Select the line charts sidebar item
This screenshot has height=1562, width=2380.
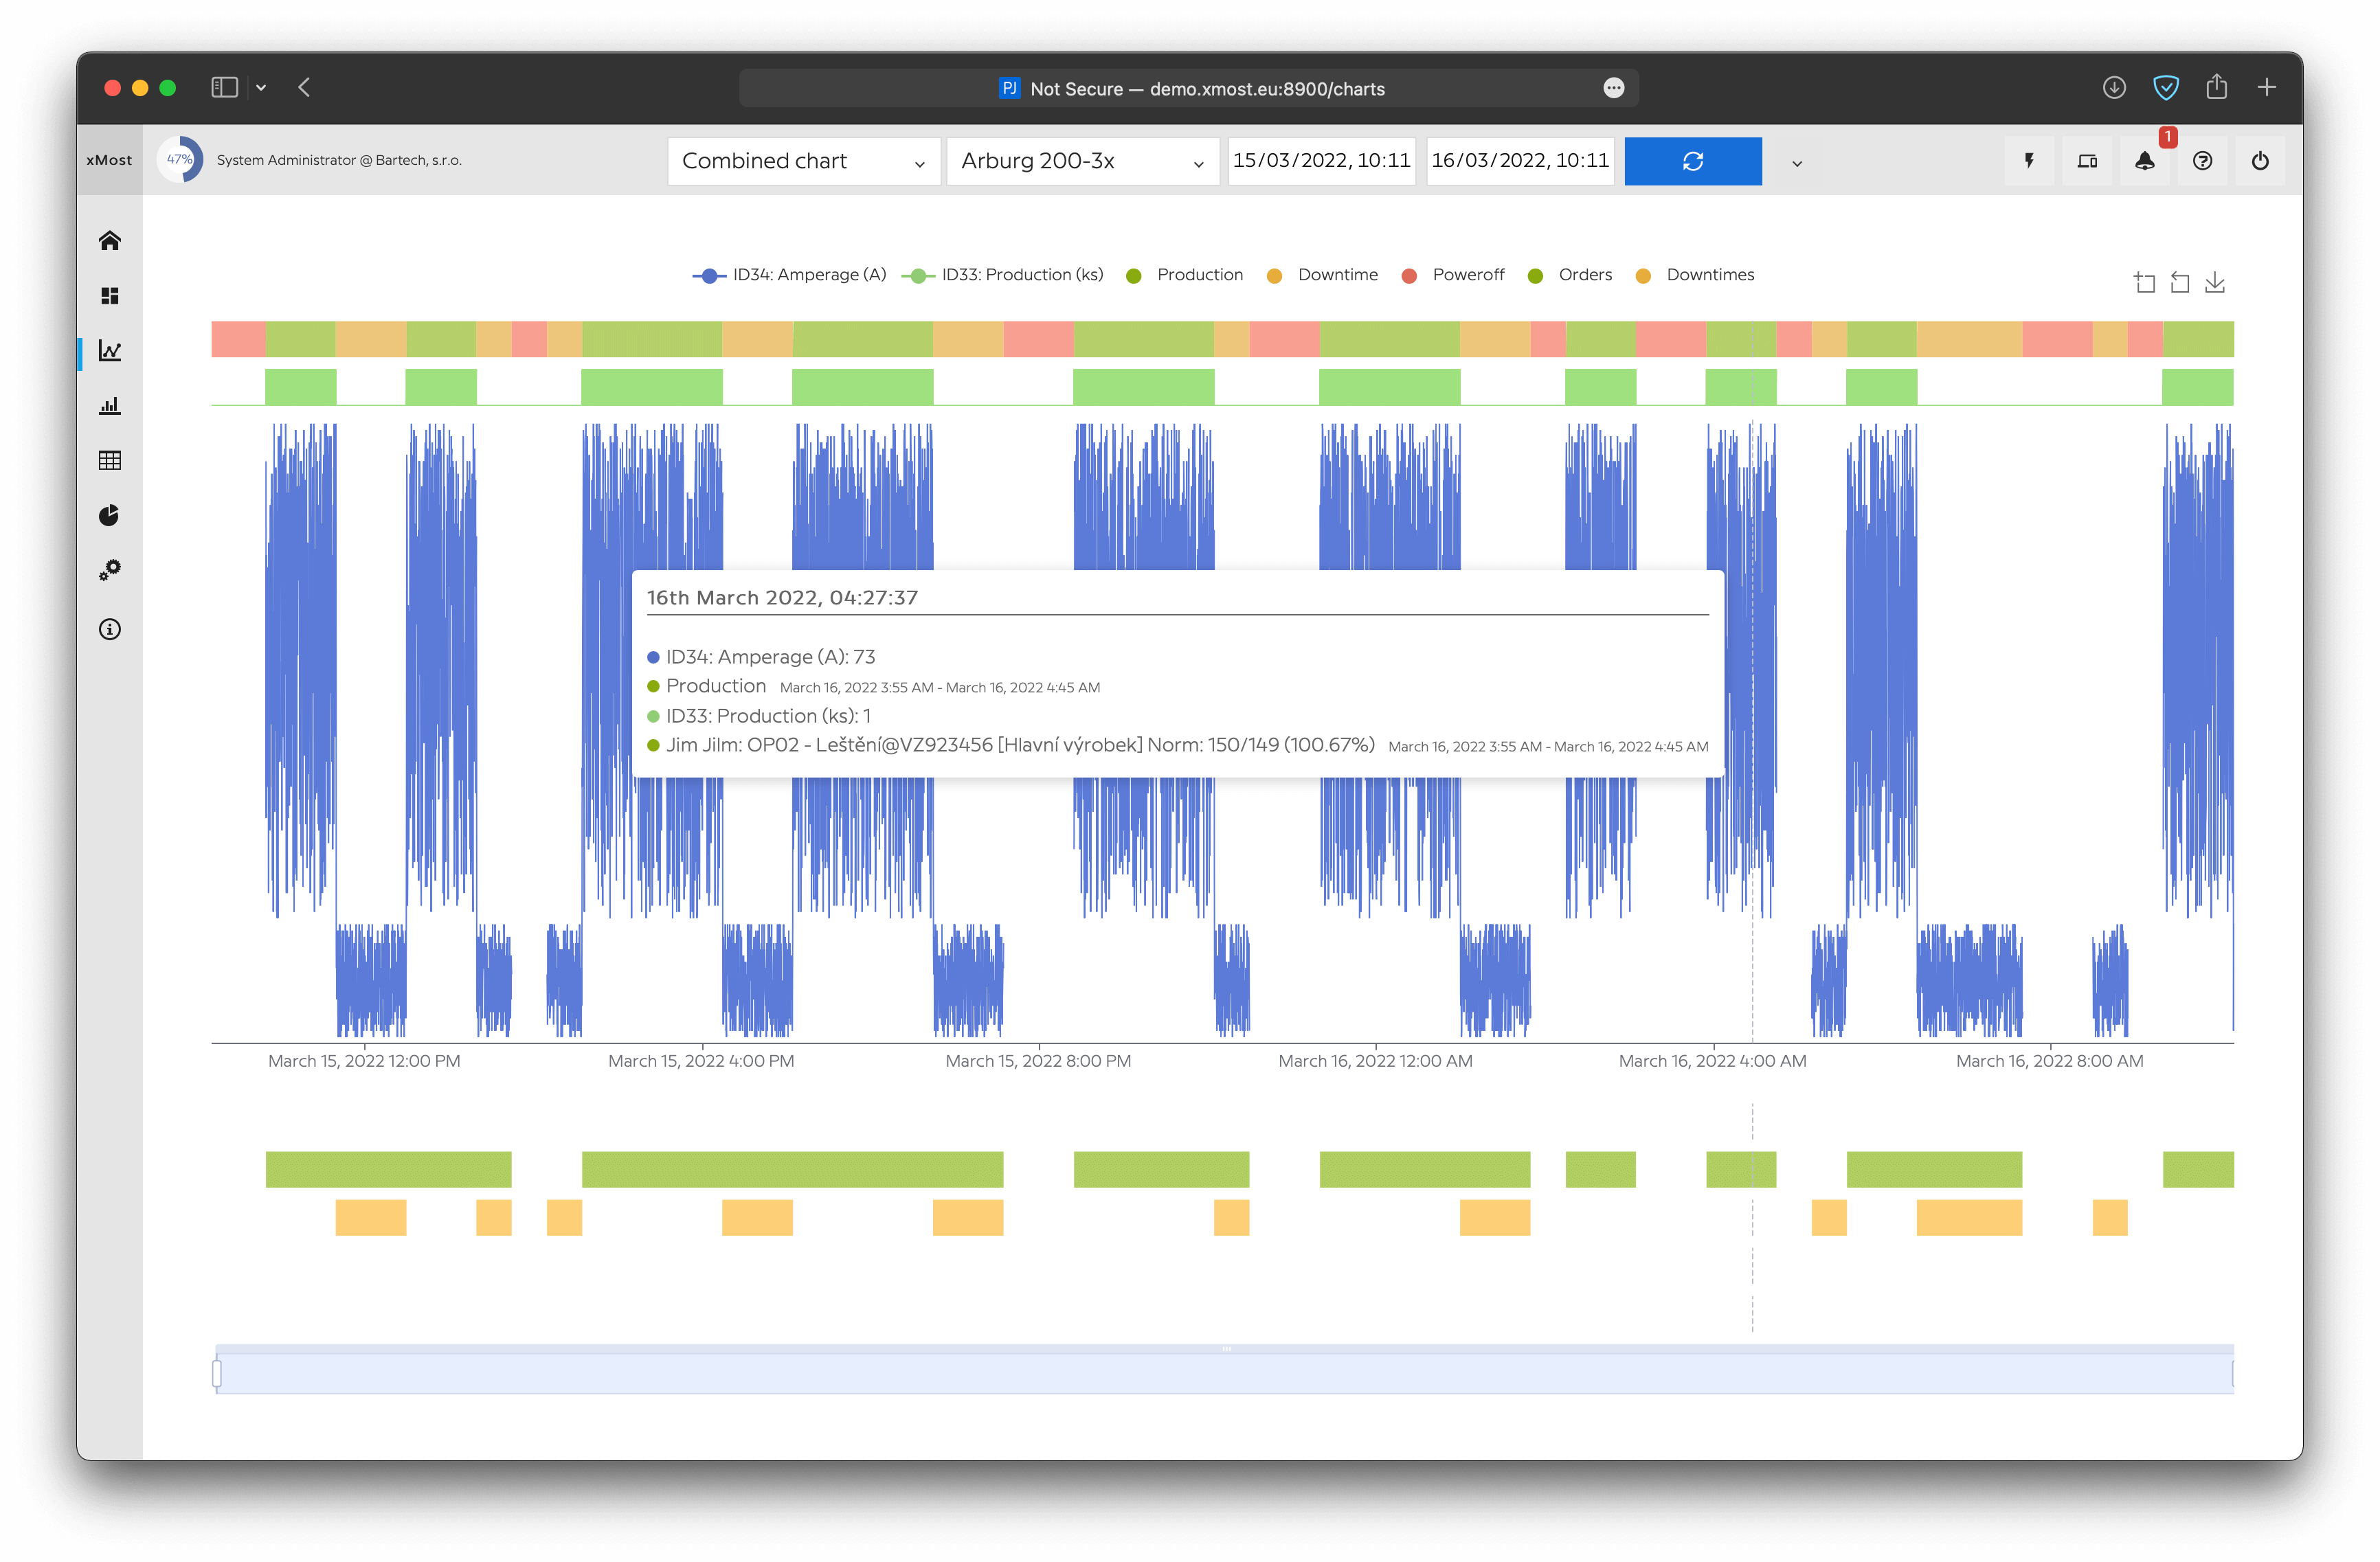click(x=110, y=351)
